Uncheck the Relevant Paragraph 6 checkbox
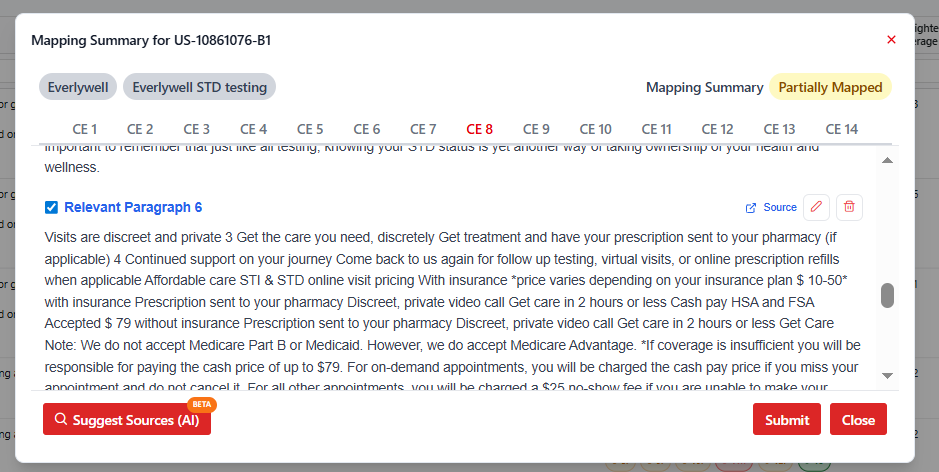The image size is (939, 472). point(51,207)
